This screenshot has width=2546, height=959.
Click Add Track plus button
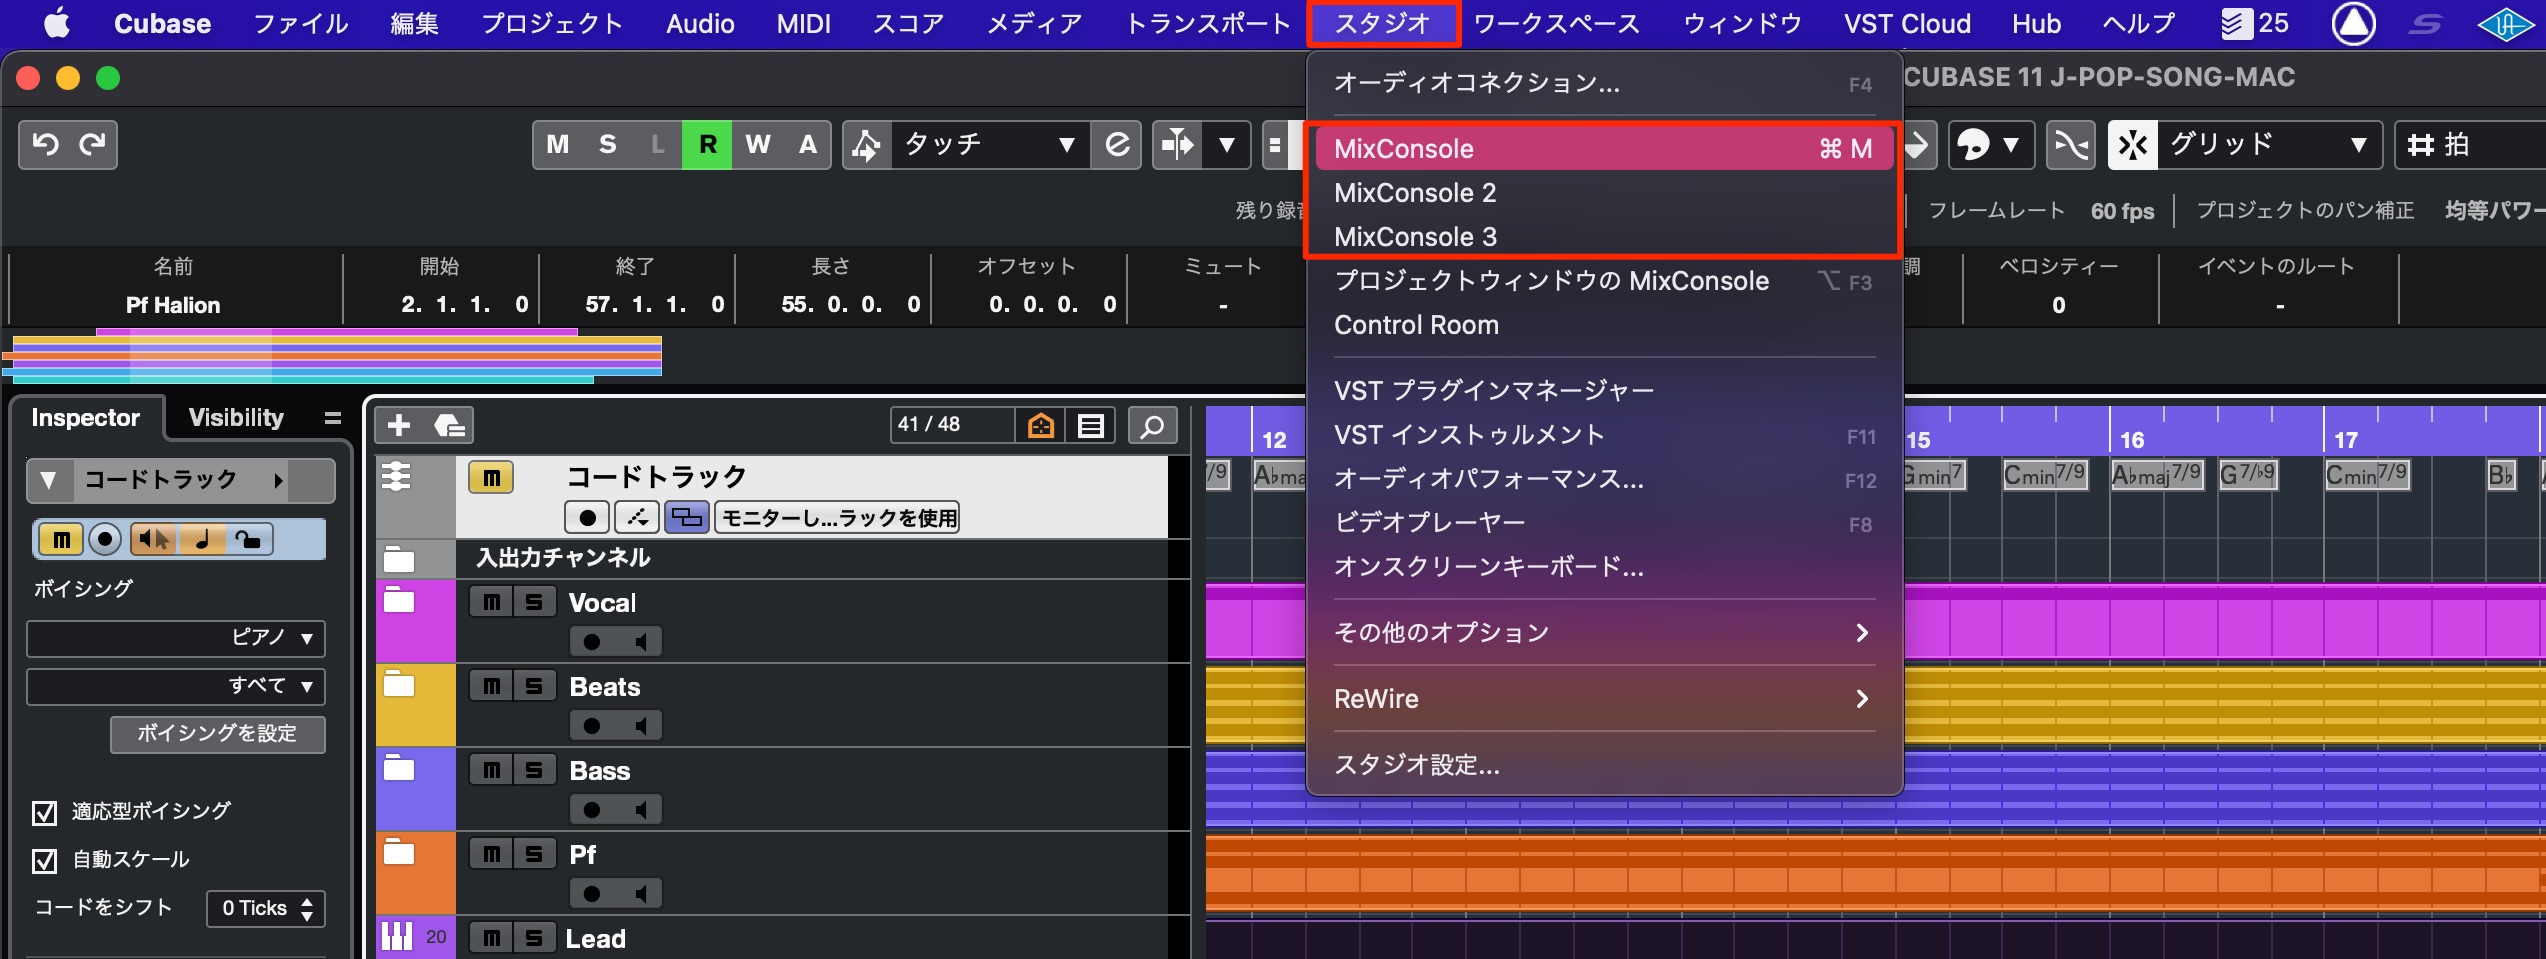(399, 426)
